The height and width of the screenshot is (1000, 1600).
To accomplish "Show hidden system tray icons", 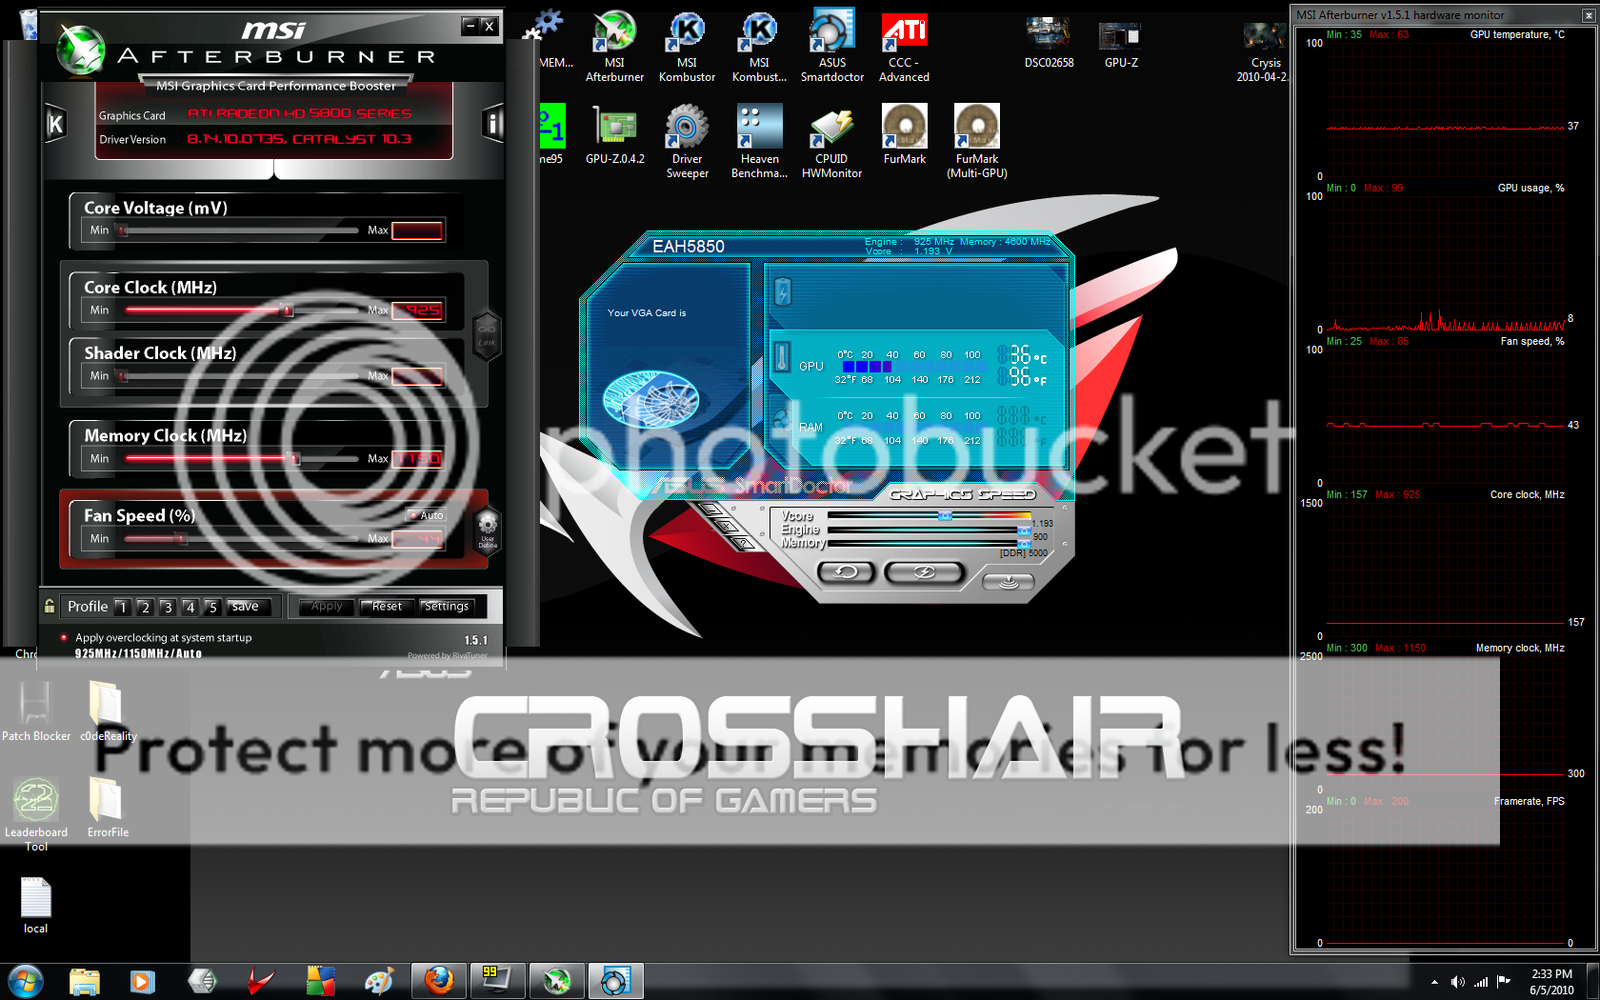I will (x=1434, y=982).
